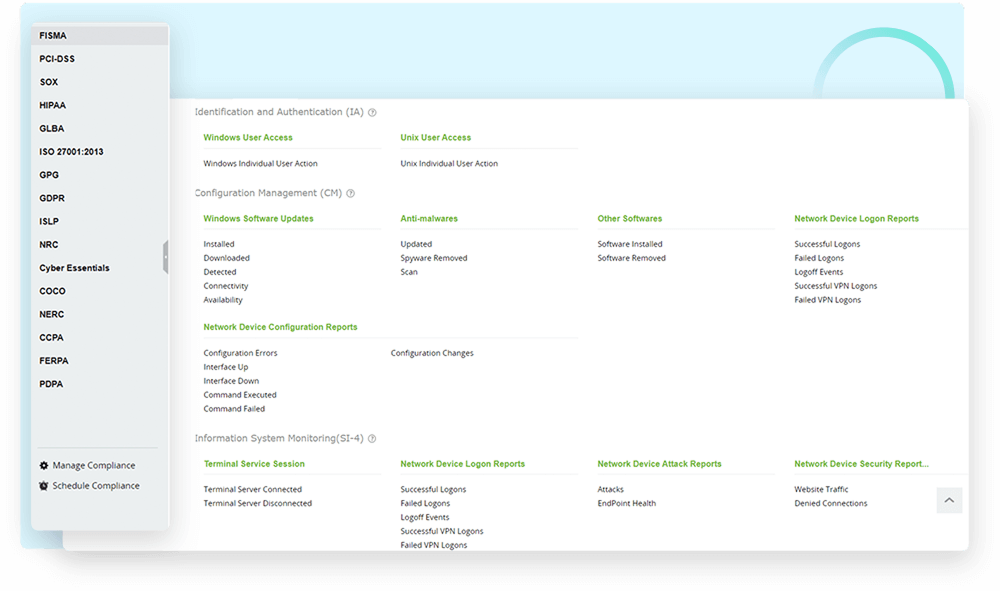The height and width of the screenshot is (591, 1000).
Task: Select PCI-DSS compliance standard
Action: 57,59
